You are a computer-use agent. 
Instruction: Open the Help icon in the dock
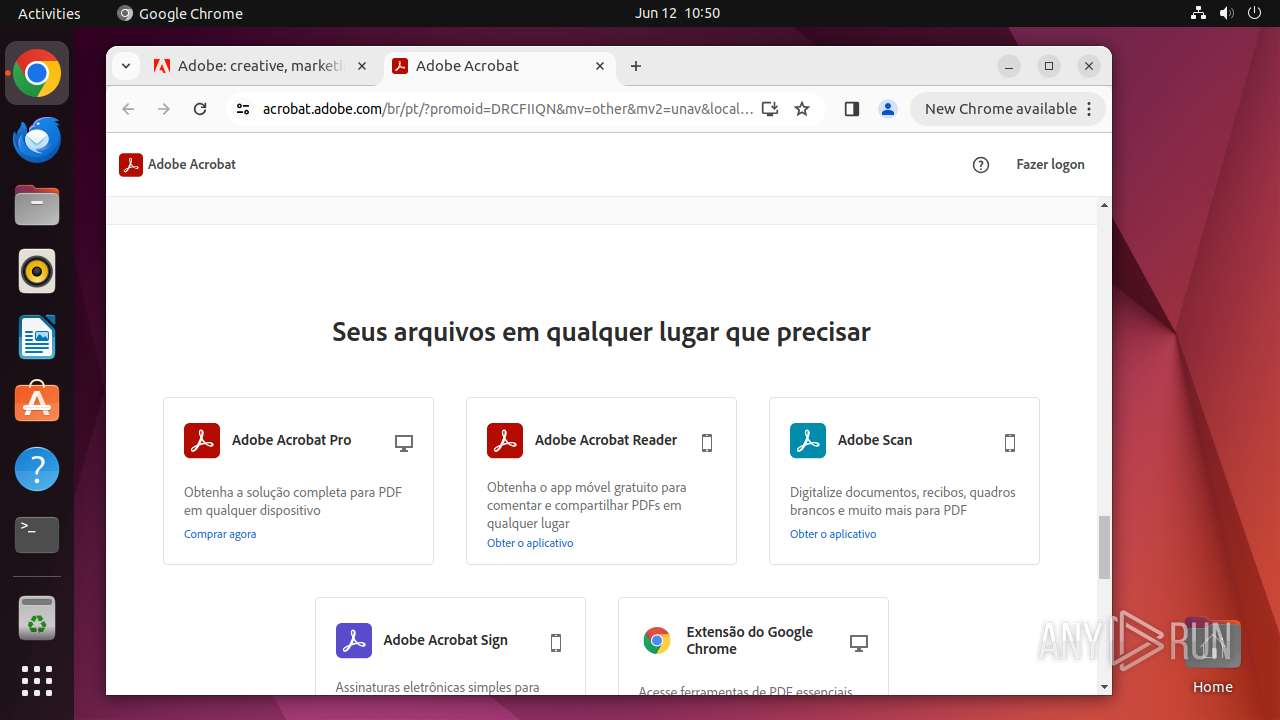[x=37, y=469]
